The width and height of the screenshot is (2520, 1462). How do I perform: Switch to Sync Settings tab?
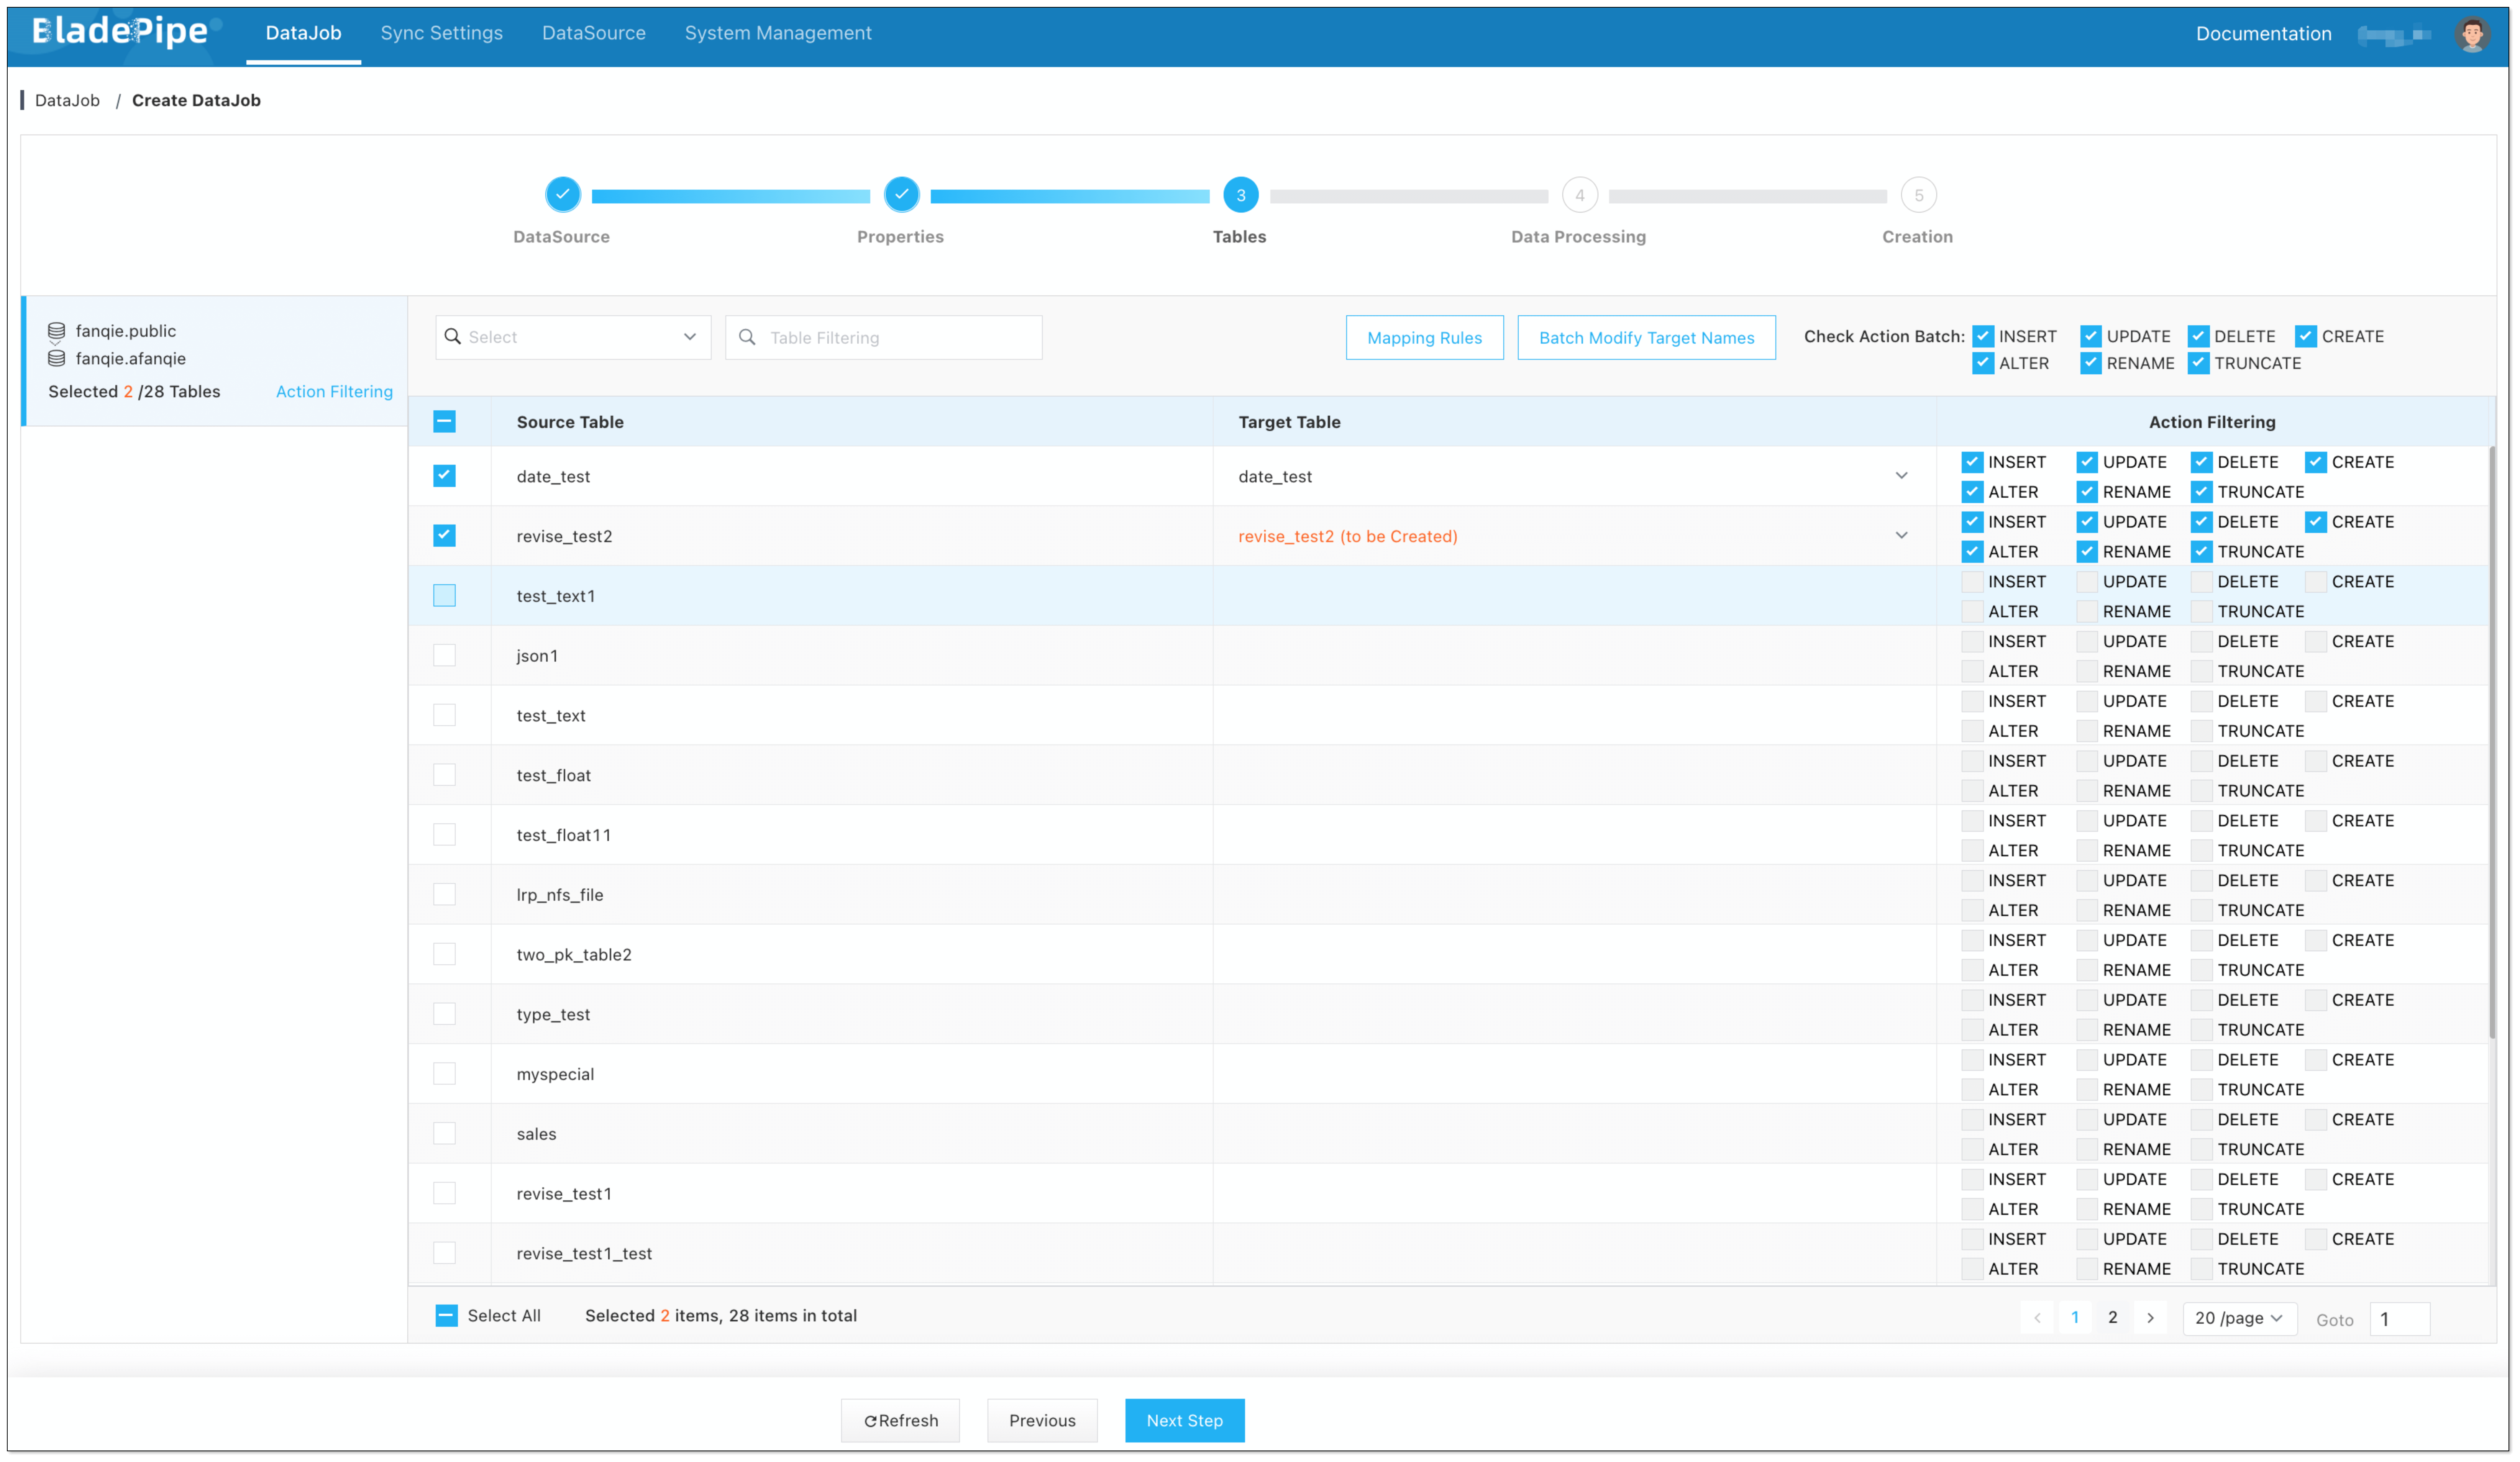point(441,33)
